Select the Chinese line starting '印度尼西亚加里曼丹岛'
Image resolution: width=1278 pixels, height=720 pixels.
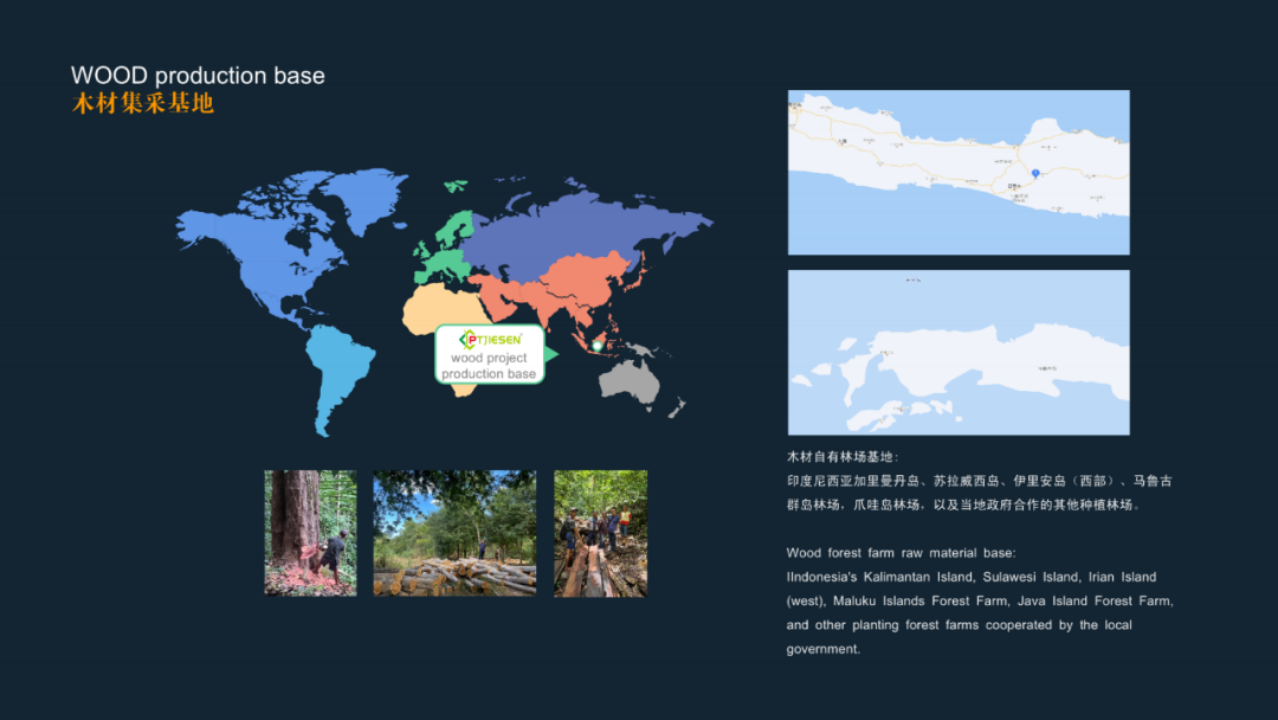click(979, 481)
